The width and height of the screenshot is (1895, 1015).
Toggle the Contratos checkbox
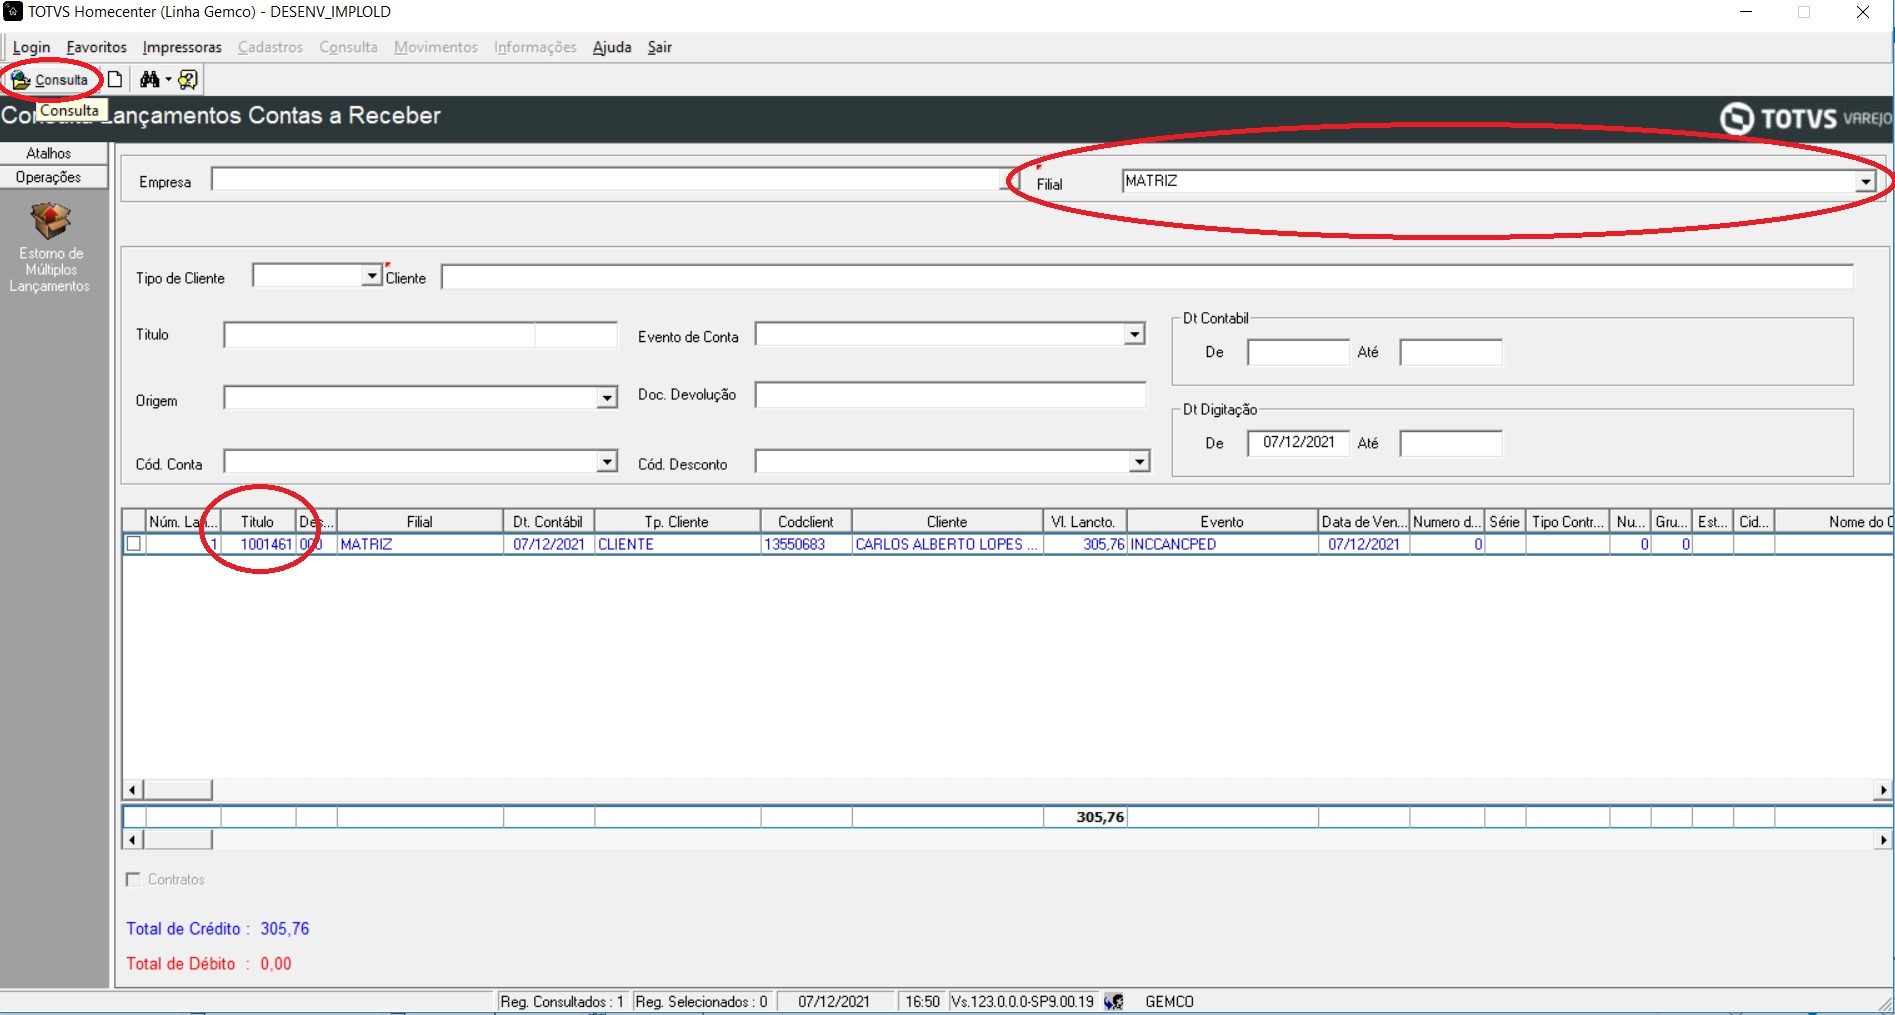click(133, 879)
